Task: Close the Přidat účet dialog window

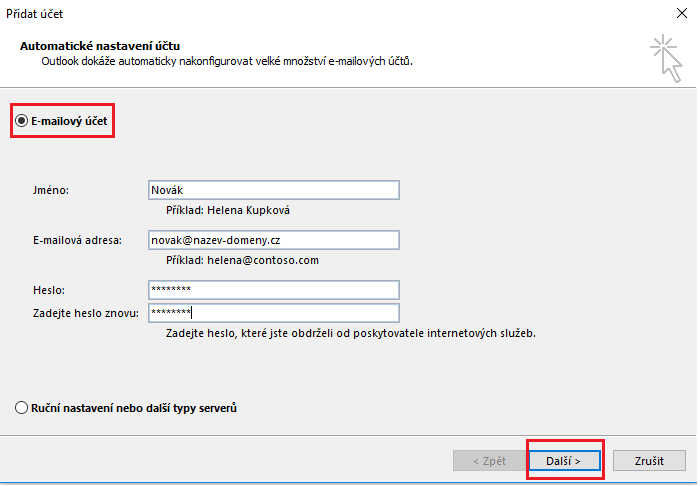Action: 682,14
